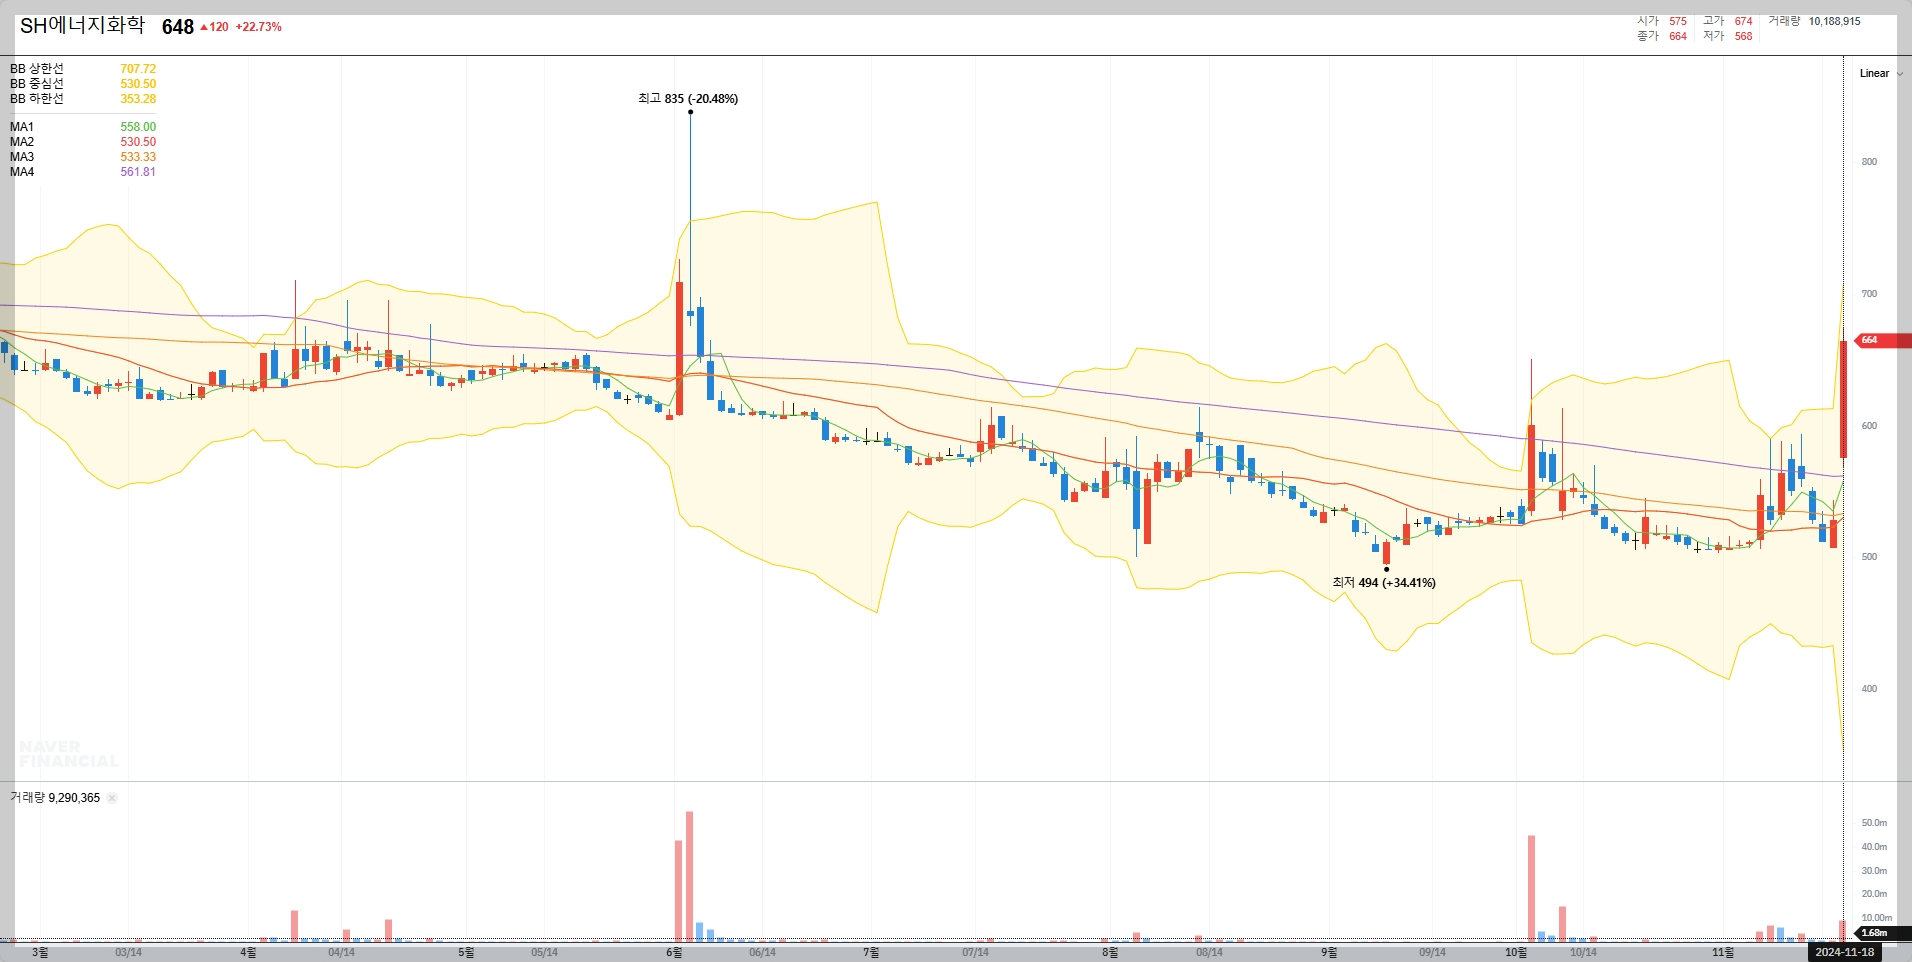Click the 최고 835 high marker label
Screen dimensions: 1912x962
tap(688, 99)
